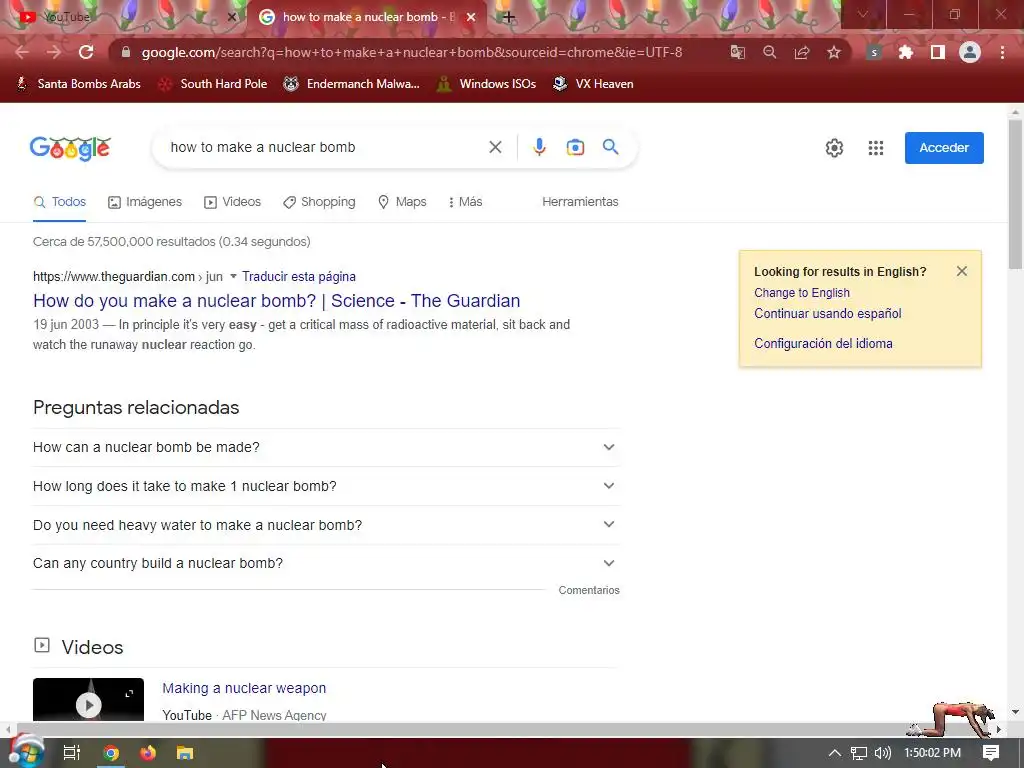Switch to the Shopping tab
This screenshot has width=1024, height=768.
point(319,202)
